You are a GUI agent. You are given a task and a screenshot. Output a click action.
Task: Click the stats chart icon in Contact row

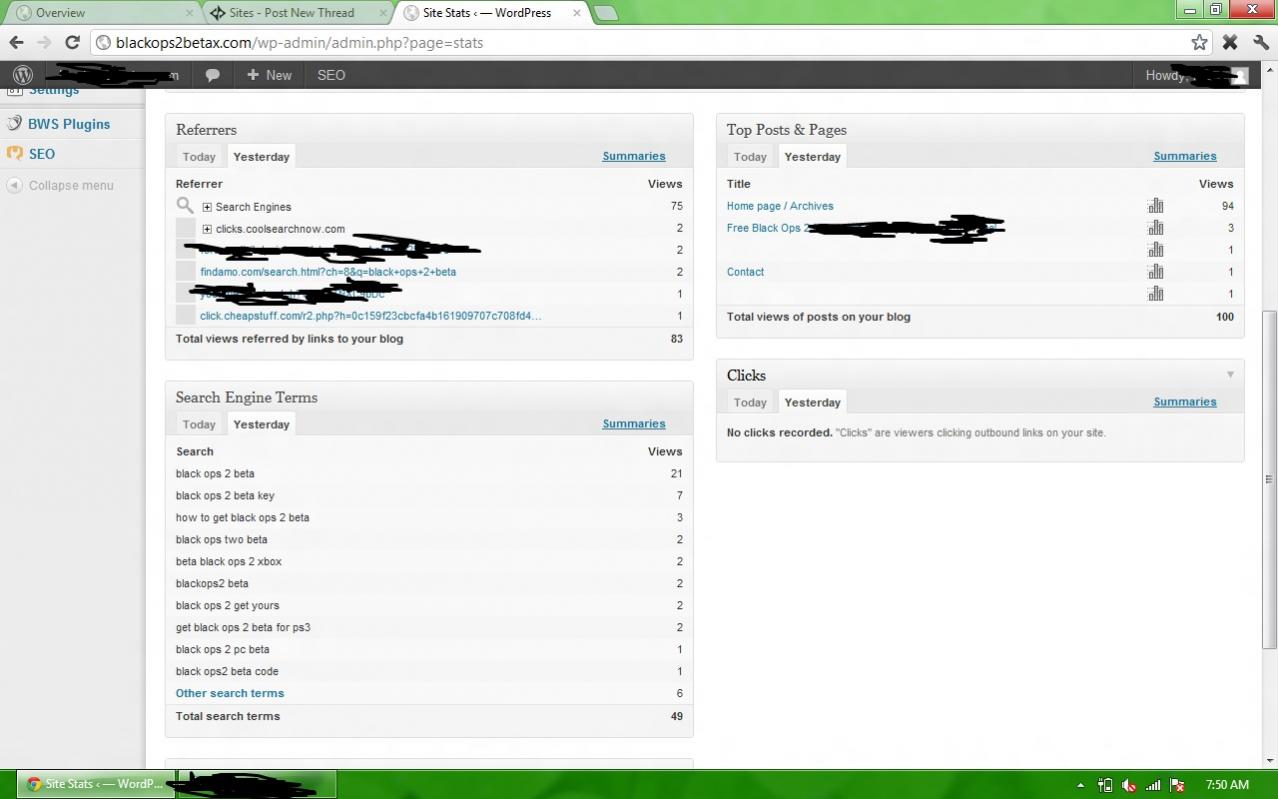(1156, 272)
